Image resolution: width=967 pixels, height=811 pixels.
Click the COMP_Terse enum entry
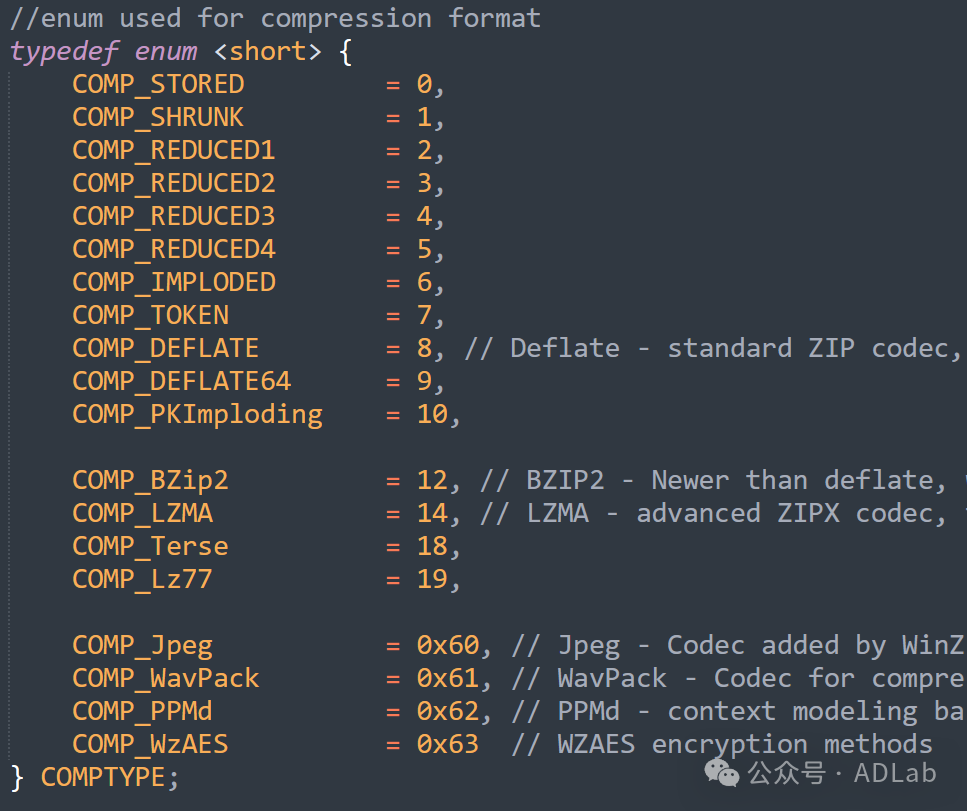(x=150, y=546)
